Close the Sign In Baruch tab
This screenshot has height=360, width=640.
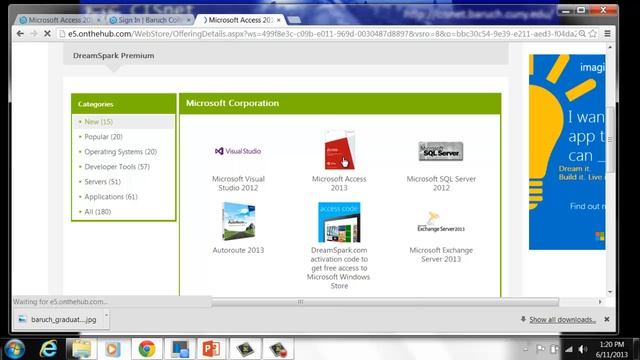coord(189,20)
